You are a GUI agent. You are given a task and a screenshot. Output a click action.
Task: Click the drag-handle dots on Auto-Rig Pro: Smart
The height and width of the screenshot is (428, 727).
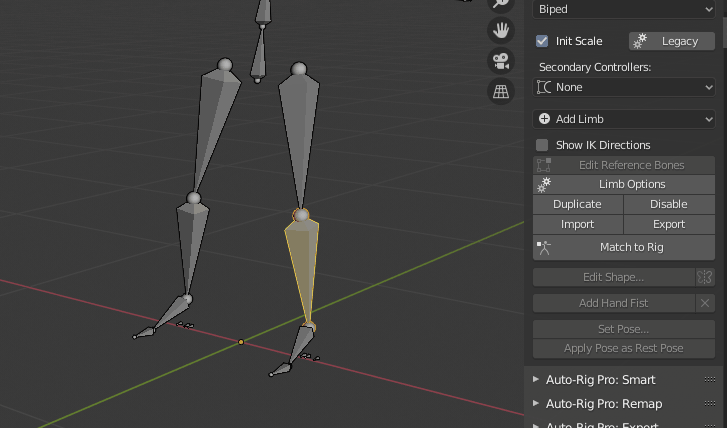pos(709,380)
